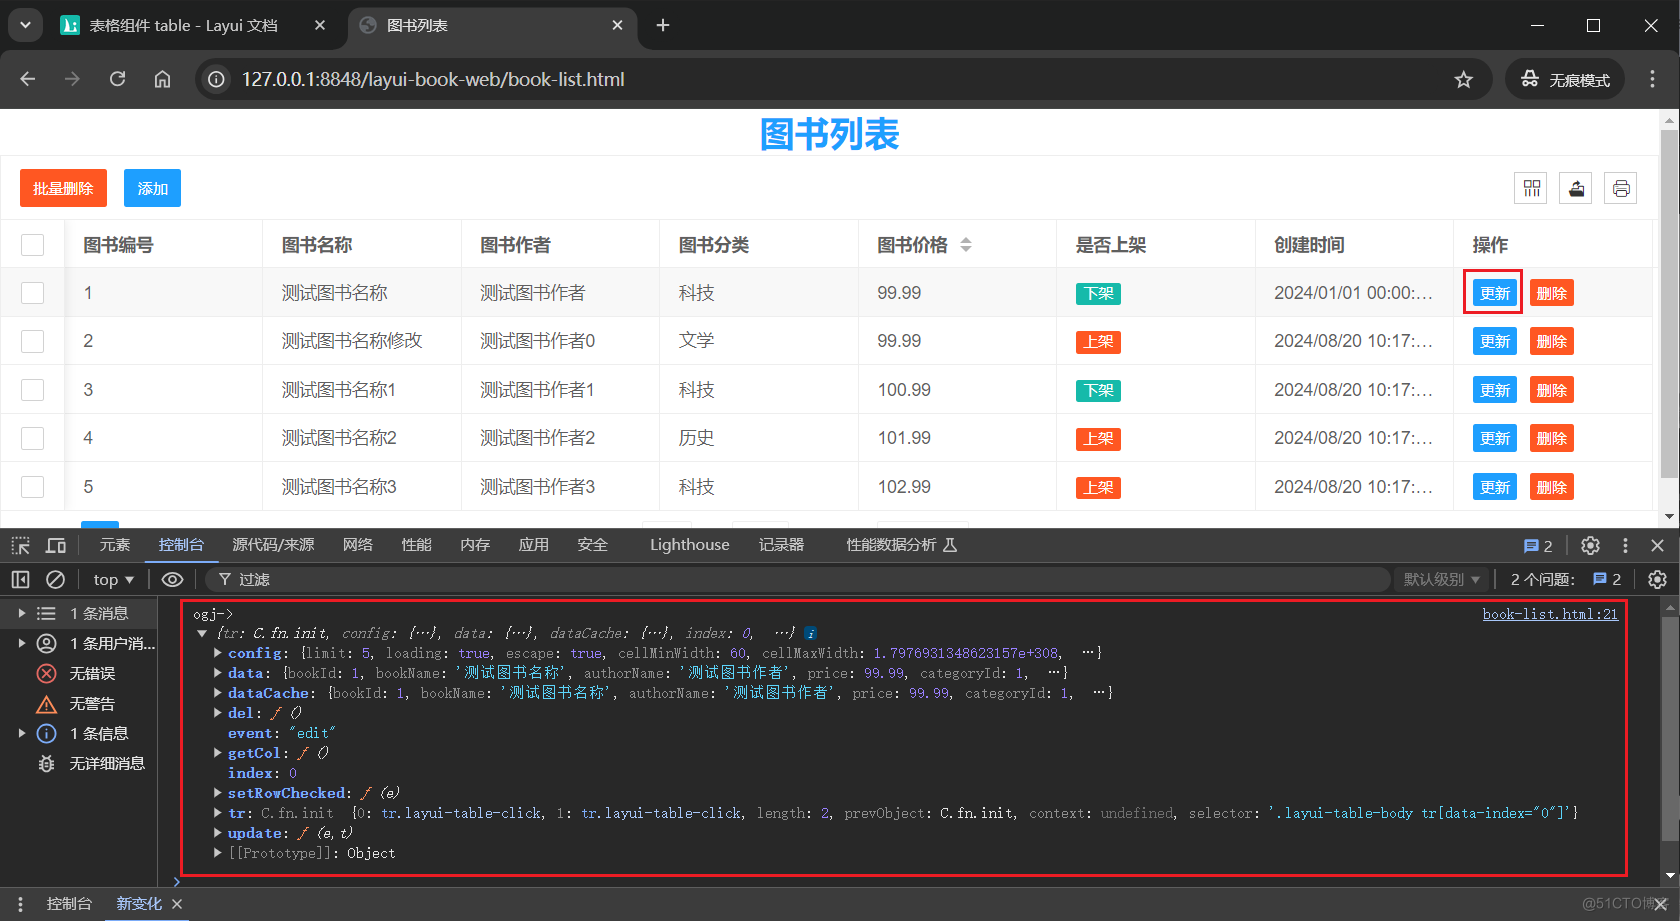The height and width of the screenshot is (921, 1680).
Task: Open new tab with plus button
Action: (x=663, y=25)
